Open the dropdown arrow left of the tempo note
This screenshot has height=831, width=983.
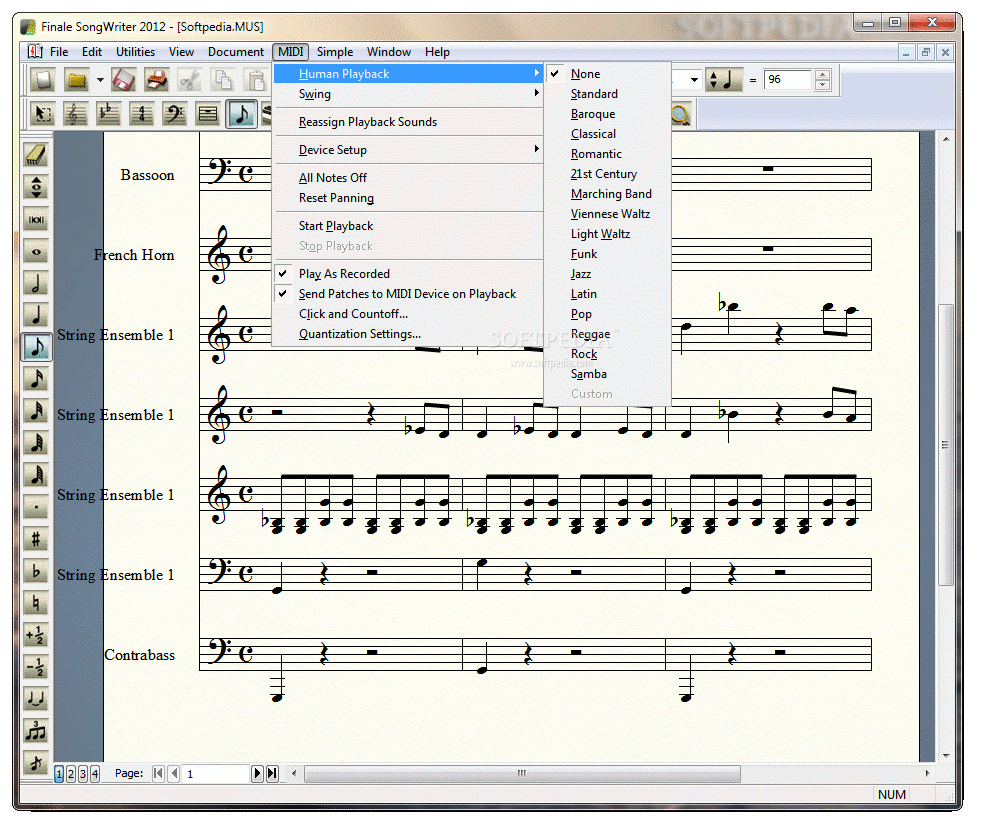tap(694, 80)
